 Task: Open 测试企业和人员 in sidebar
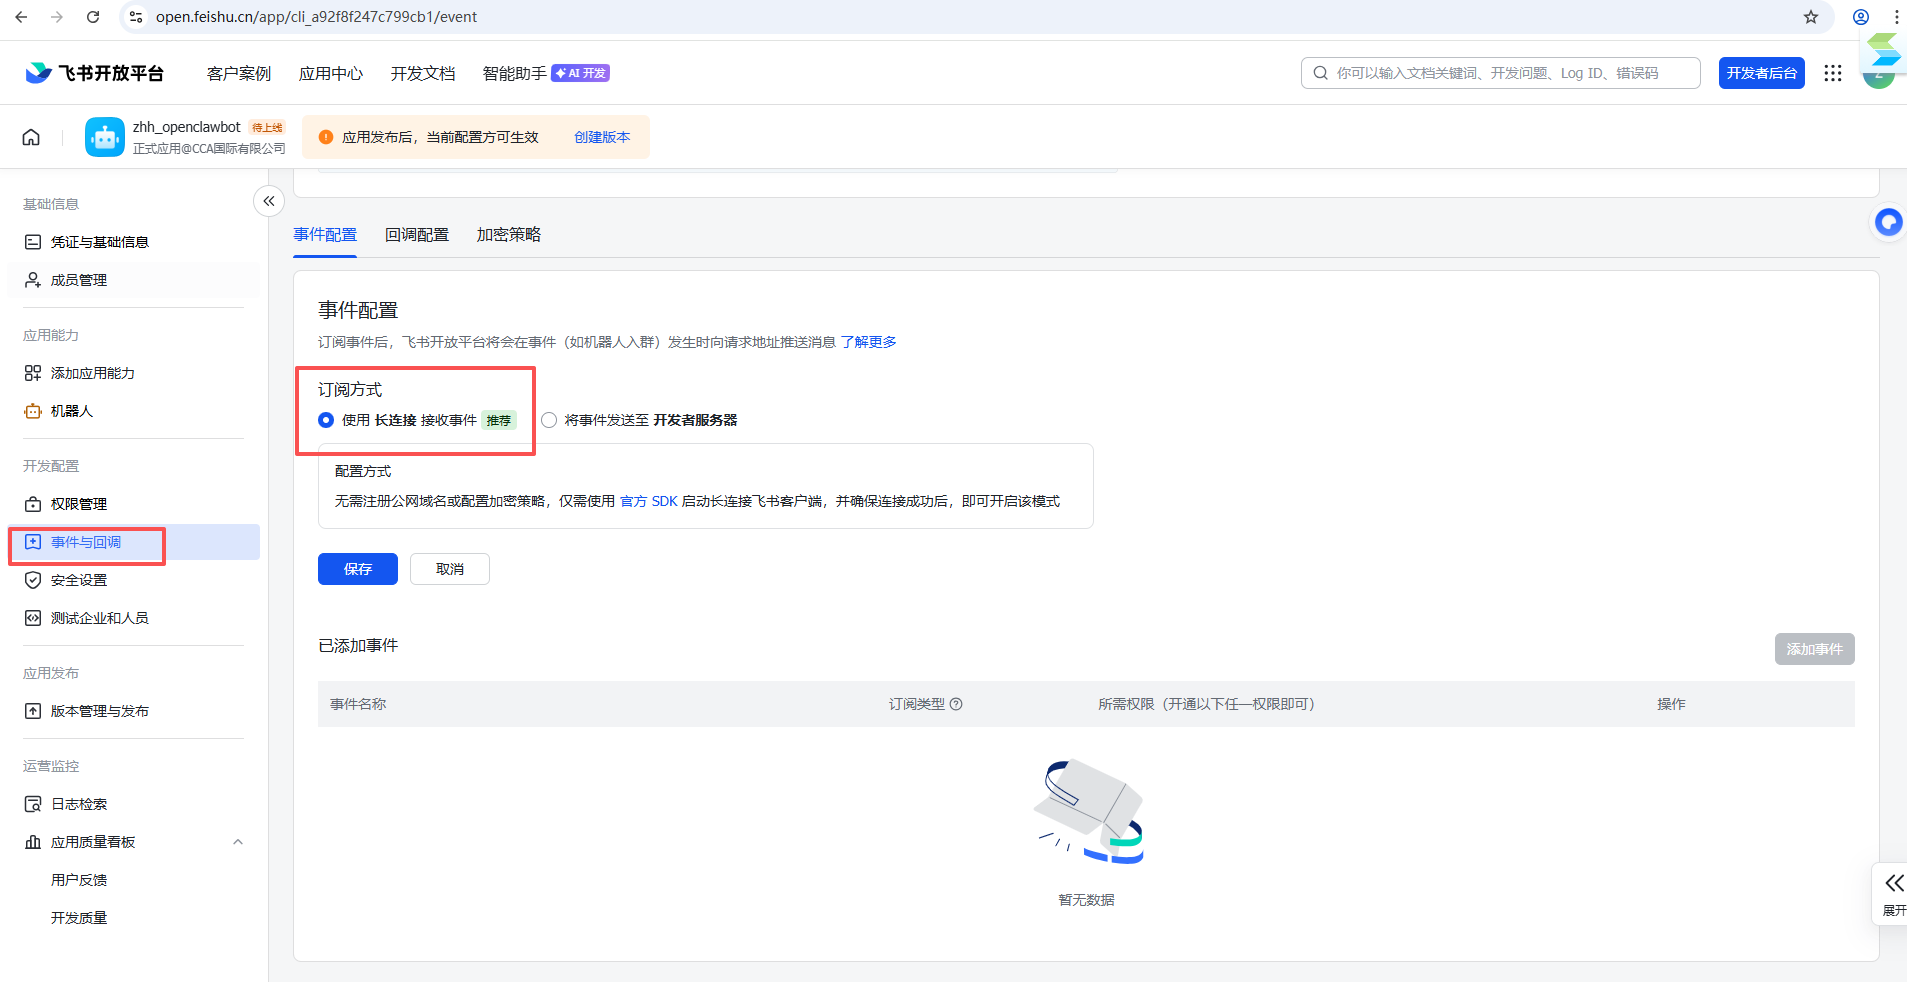(x=100, y=618)
